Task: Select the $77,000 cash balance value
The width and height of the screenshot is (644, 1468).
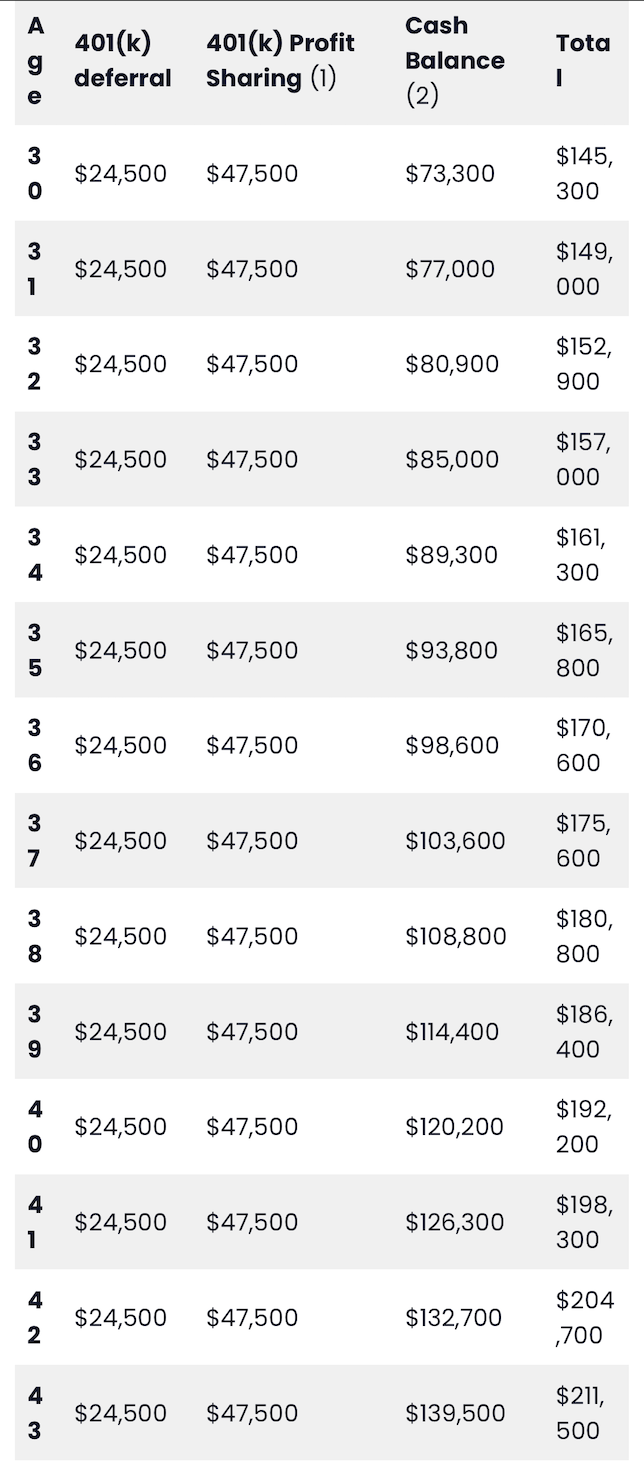Action: click(450, 269)
